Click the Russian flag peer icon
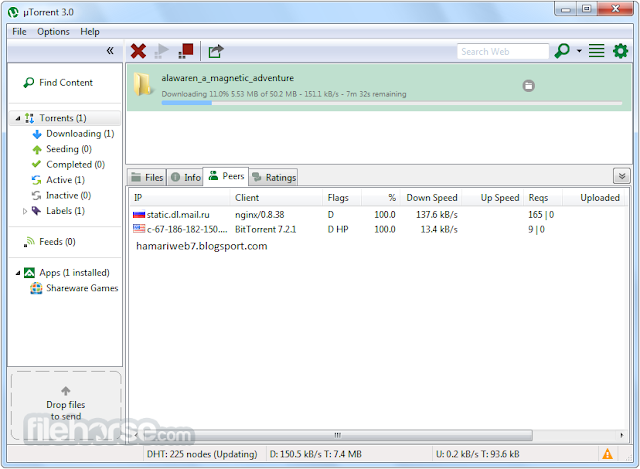This screenshot has height=469, width=640. (139, 214)
